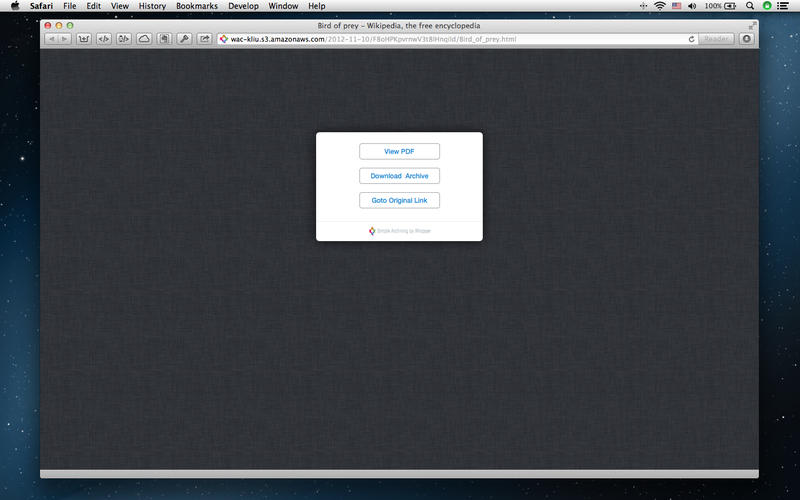Click the crown-shaped toolbar extension icon
The width and height of the screenshot is (800, 500).
[84, 39]
